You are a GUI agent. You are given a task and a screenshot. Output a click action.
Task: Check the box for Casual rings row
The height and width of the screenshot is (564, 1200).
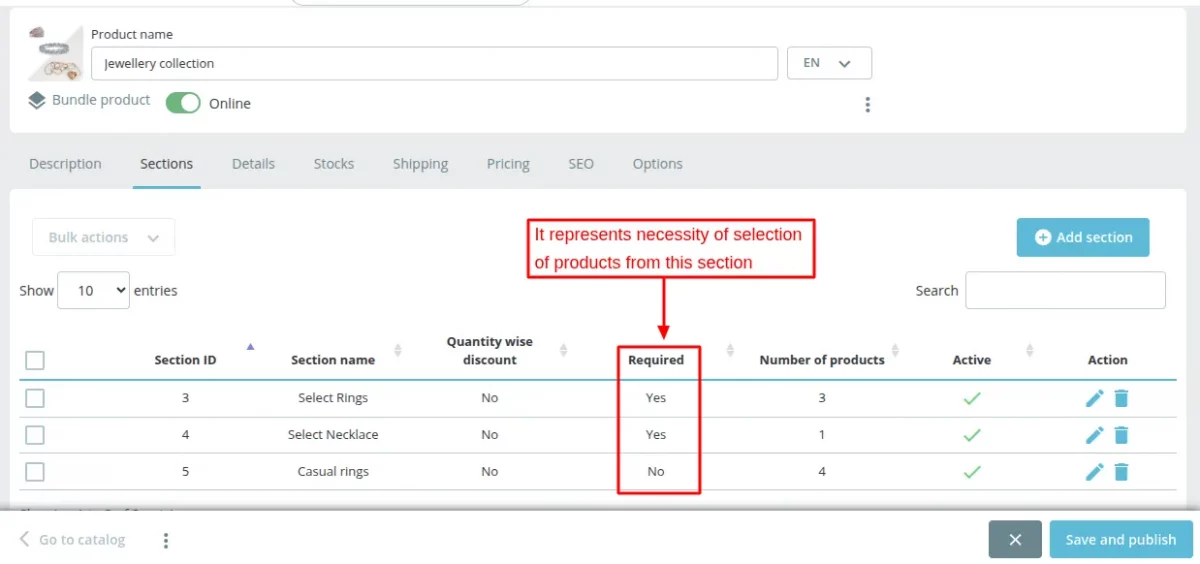pyautogui.click(x=35, y=472)
